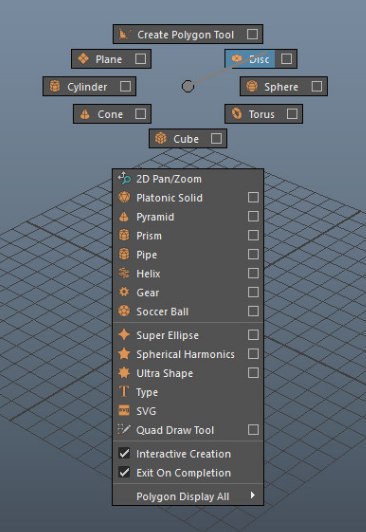Image resolution: width=366 pixels, height=532 pixels.
Task: Open the Pyramid option box
Action: (x=253, y=216)
